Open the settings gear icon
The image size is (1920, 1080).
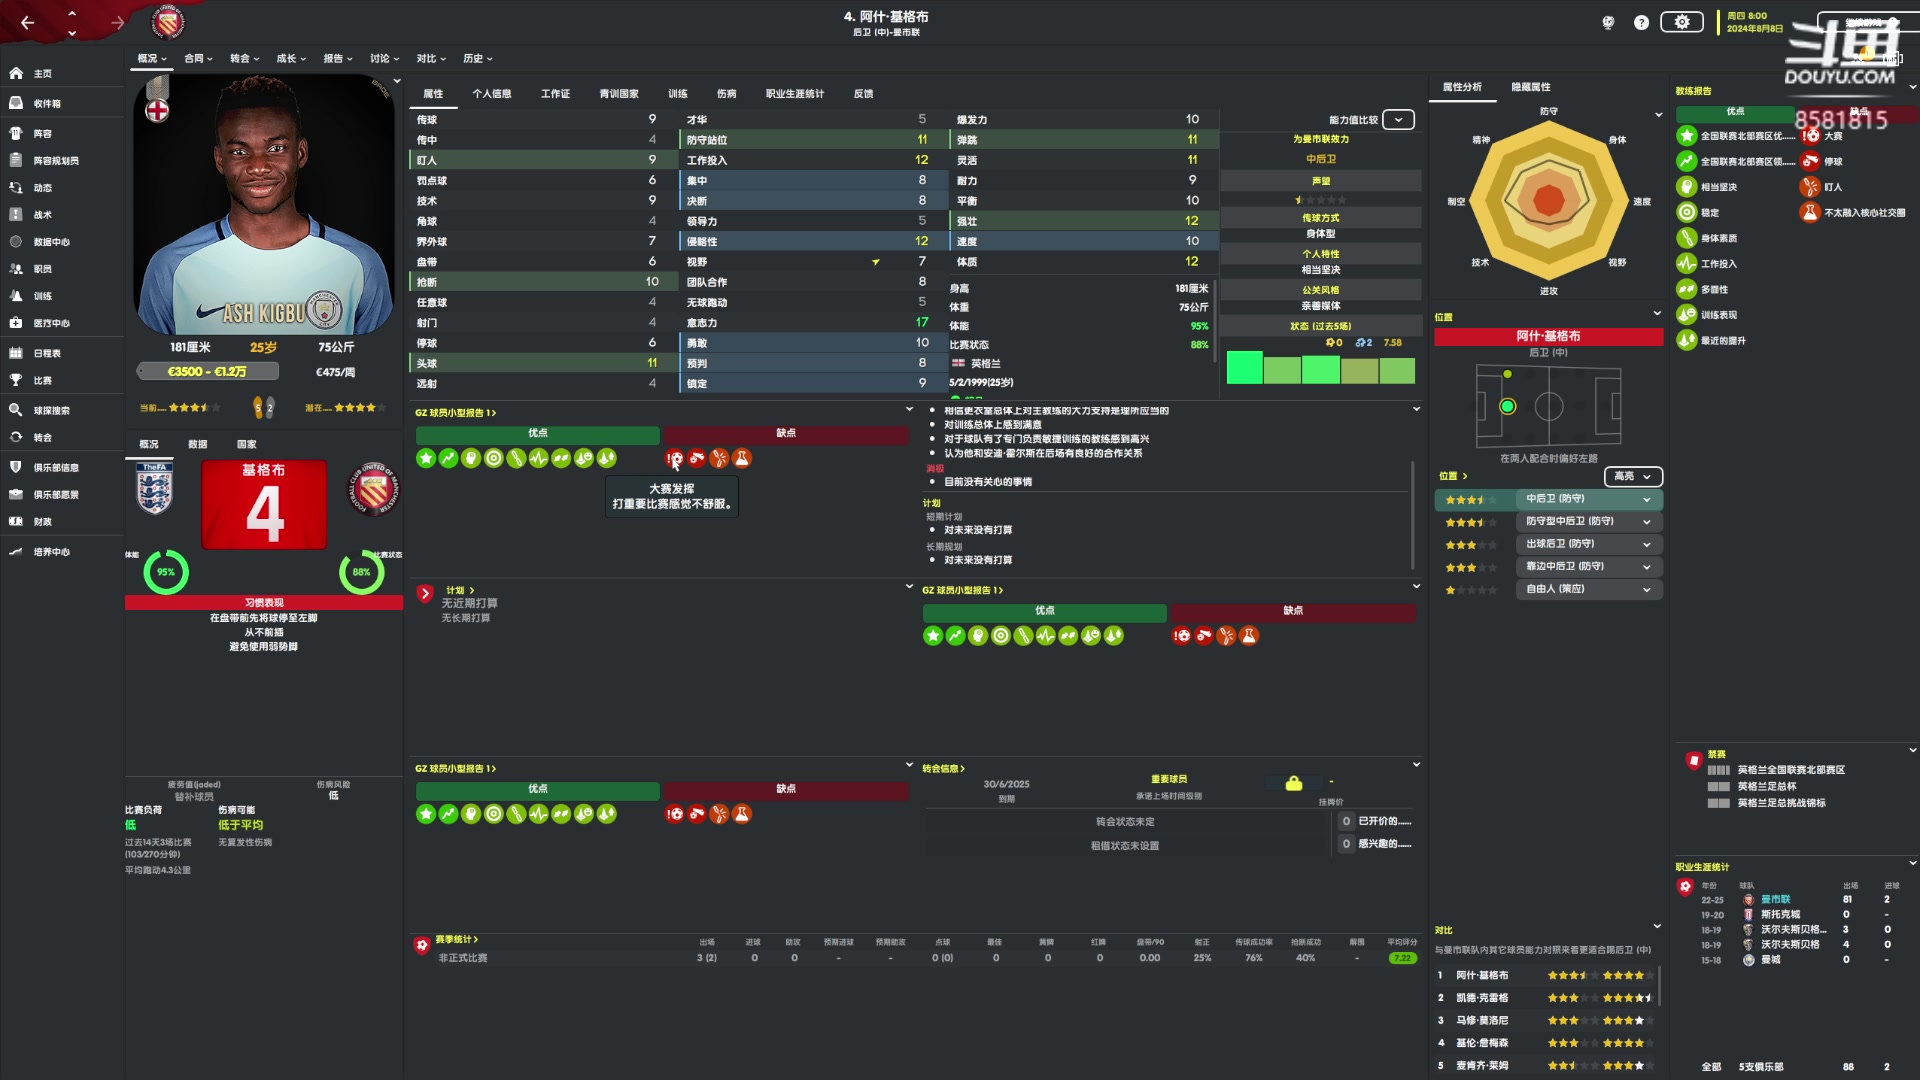click(x=1681, y=22)
